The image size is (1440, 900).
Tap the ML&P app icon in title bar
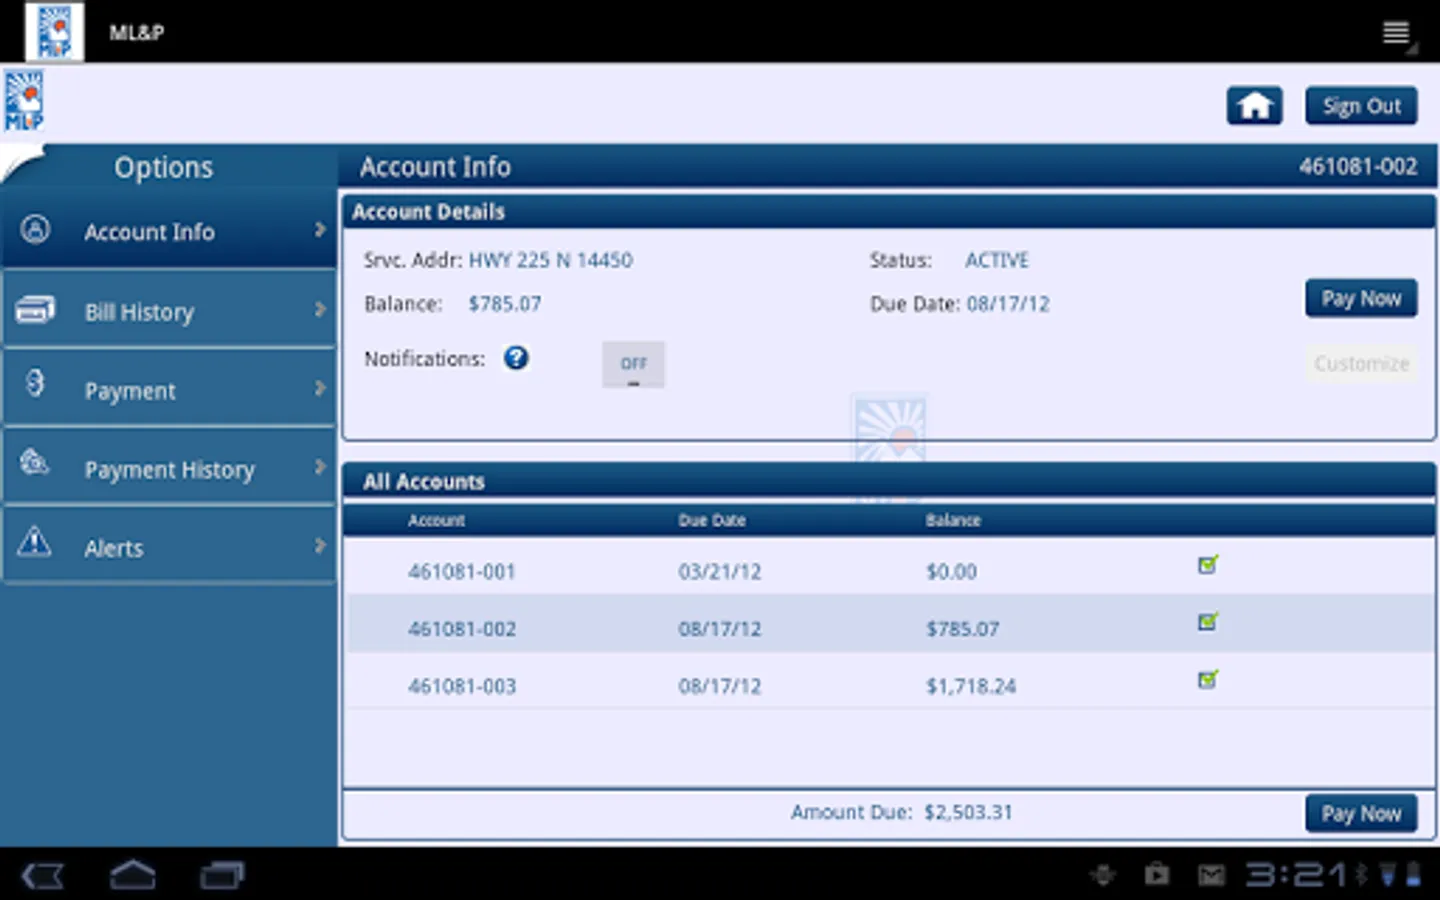[x=54, y=32]
